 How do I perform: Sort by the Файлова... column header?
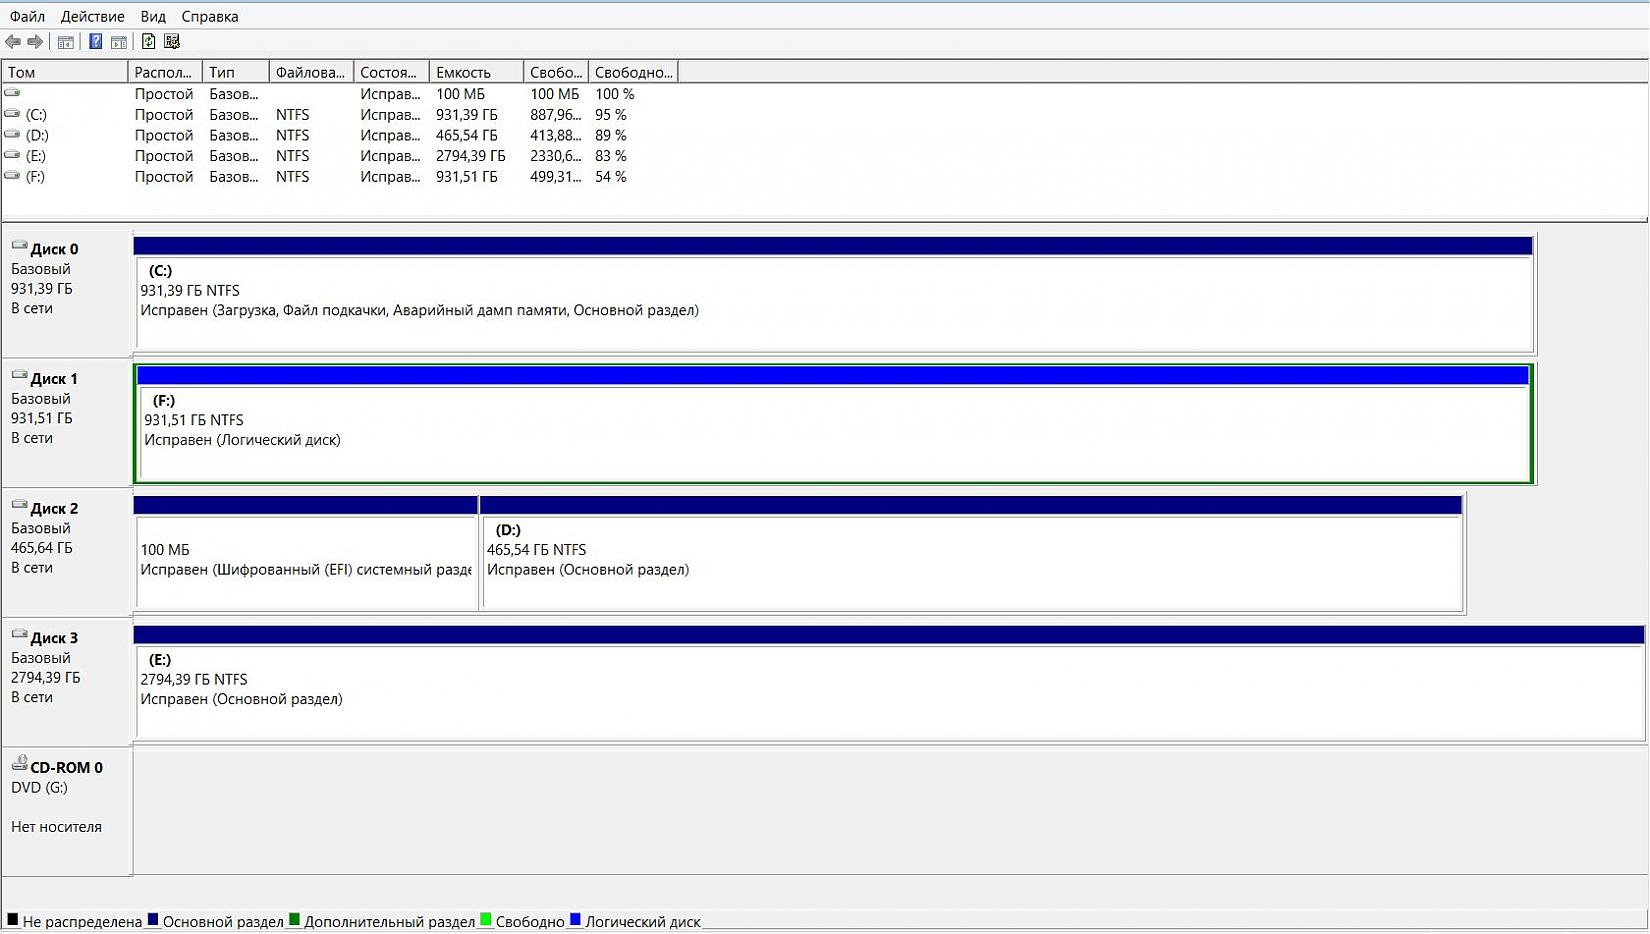pyautogui.click(x=311, y=72)
